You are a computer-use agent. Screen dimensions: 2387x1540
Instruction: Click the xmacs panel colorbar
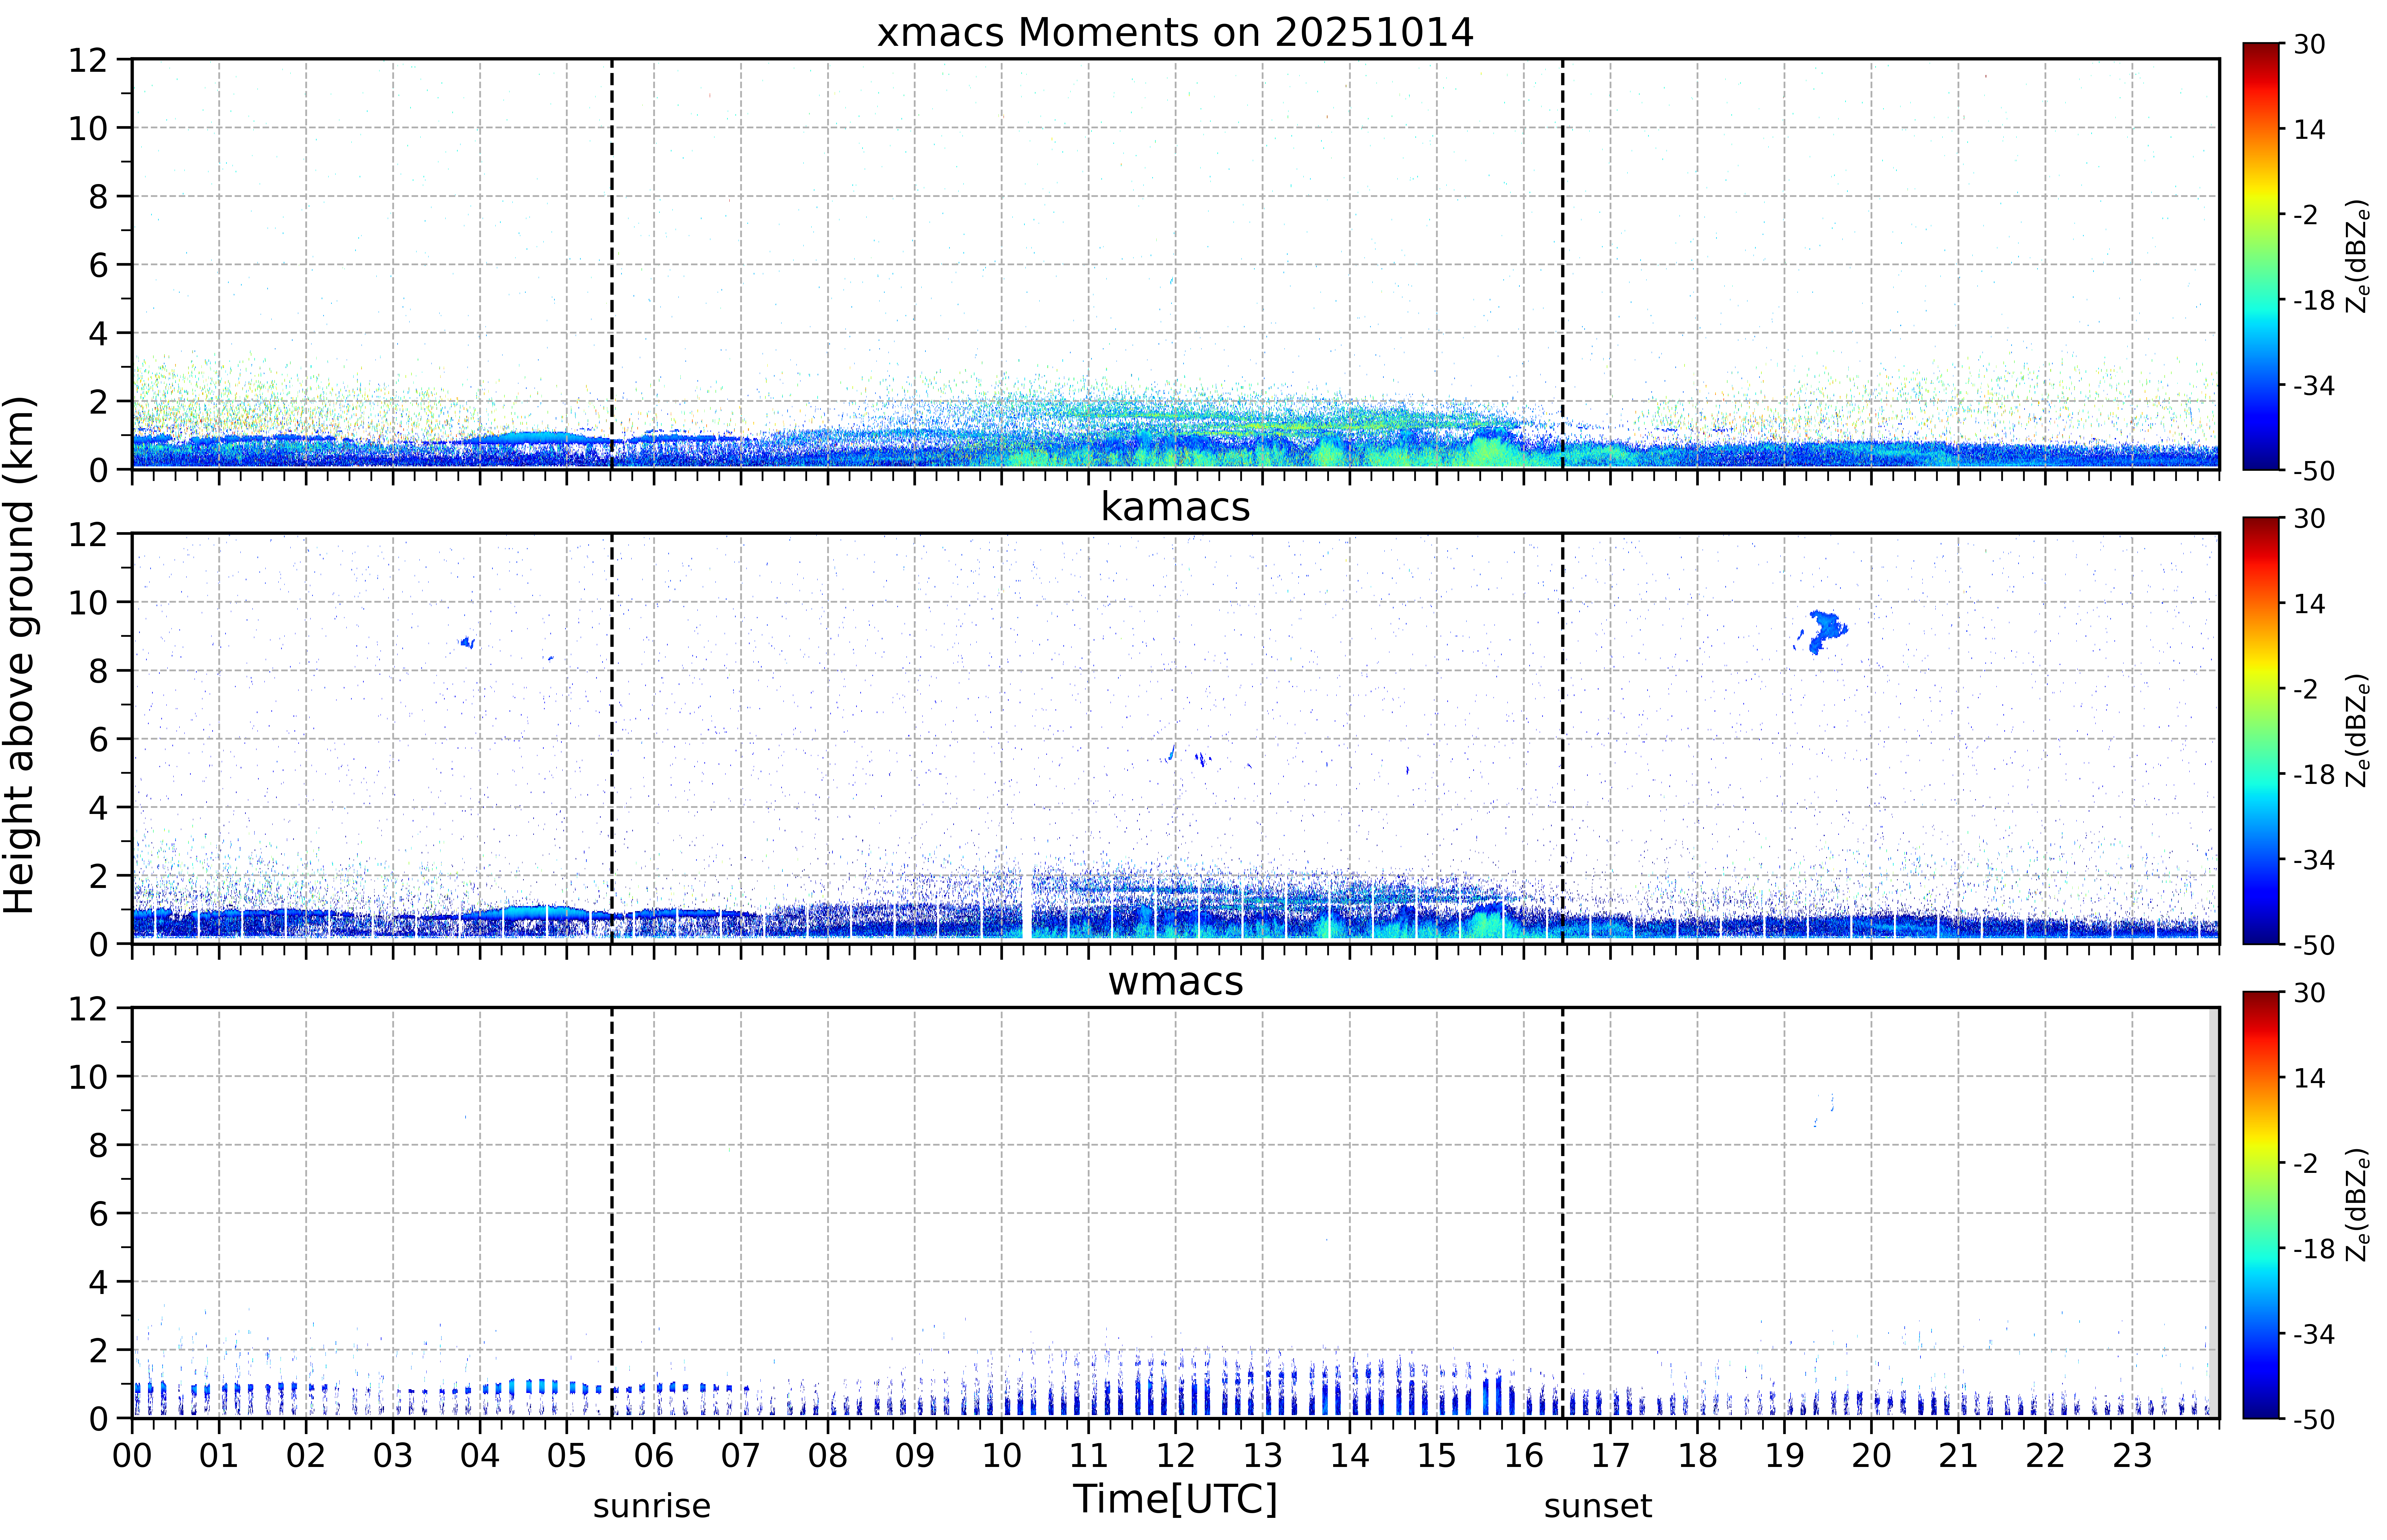2261,256
